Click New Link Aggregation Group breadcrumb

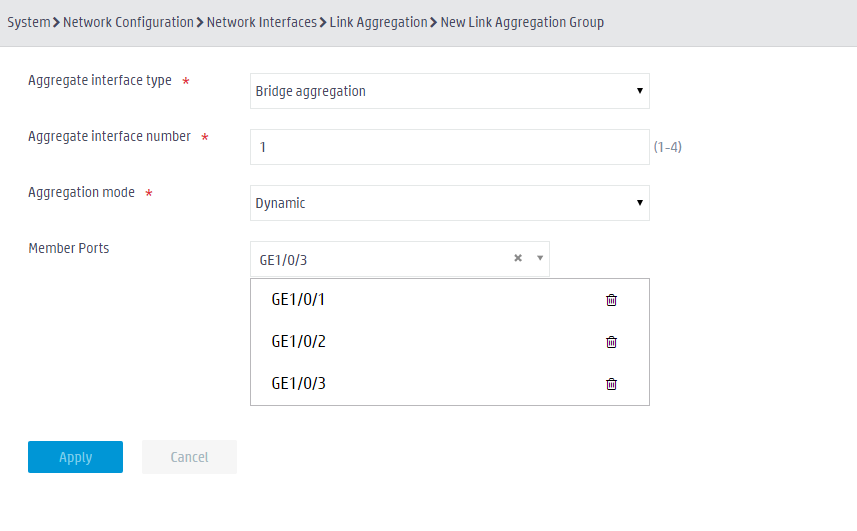click(x=522, y=22)
